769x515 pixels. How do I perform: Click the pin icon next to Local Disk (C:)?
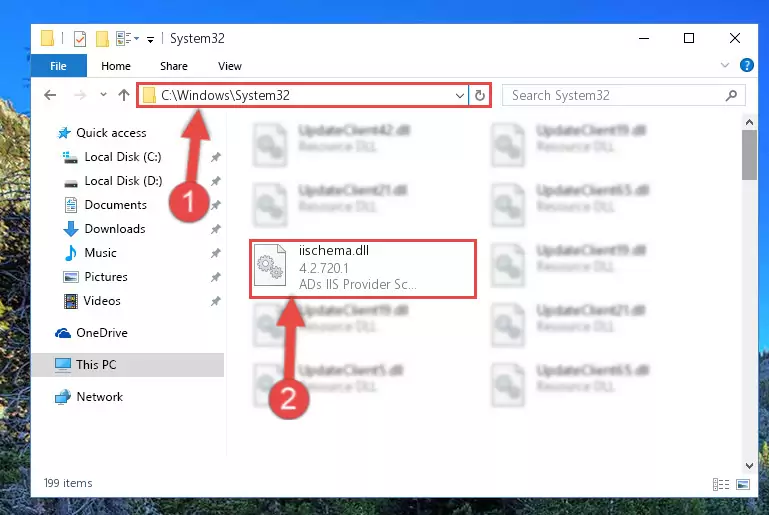point(215,157)
